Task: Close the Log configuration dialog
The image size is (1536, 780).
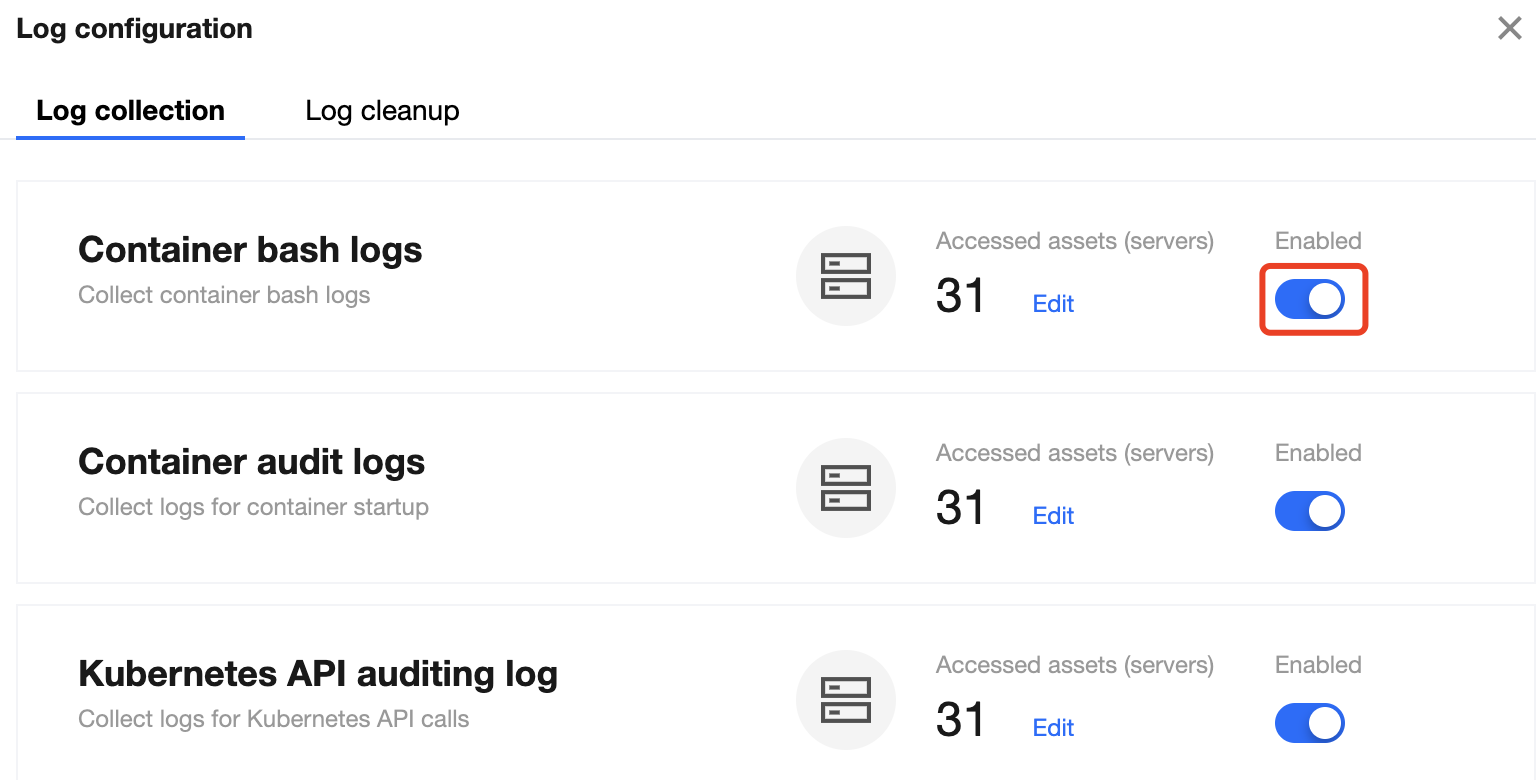Action: click(x=1509, y=28)
